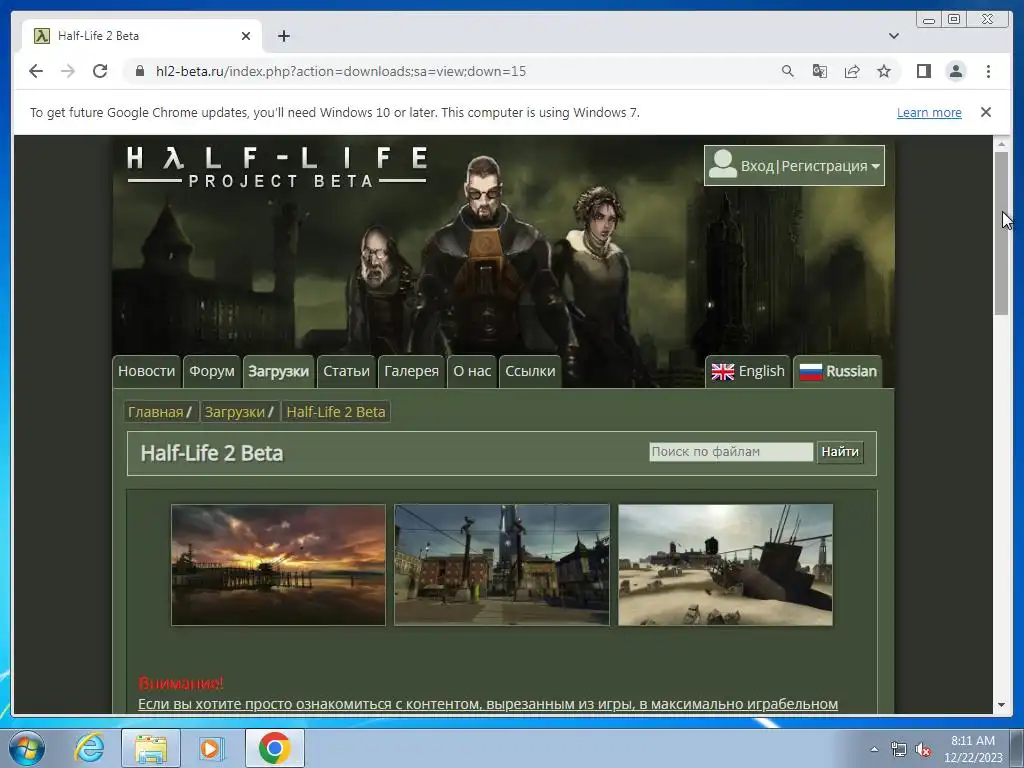Click the user avatar icon next to Вход
The height and width of the screenshot is (768, 1024).
click(722, 164)
